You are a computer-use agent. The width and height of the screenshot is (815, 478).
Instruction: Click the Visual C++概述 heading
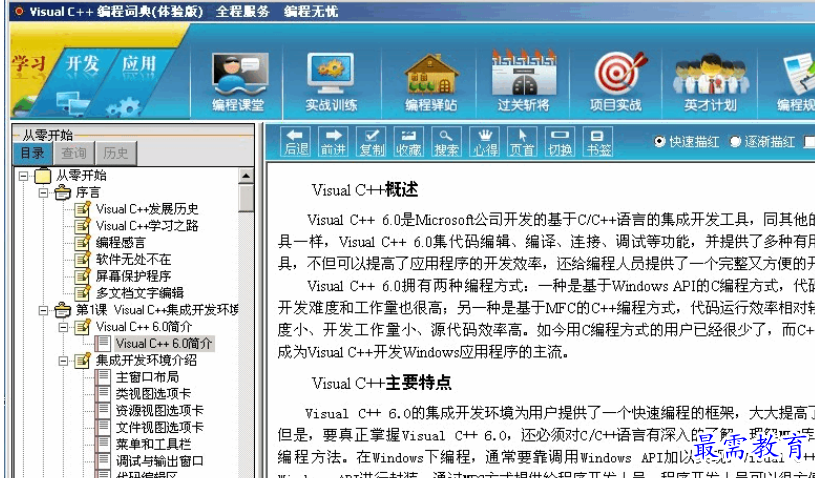point(364,190)
